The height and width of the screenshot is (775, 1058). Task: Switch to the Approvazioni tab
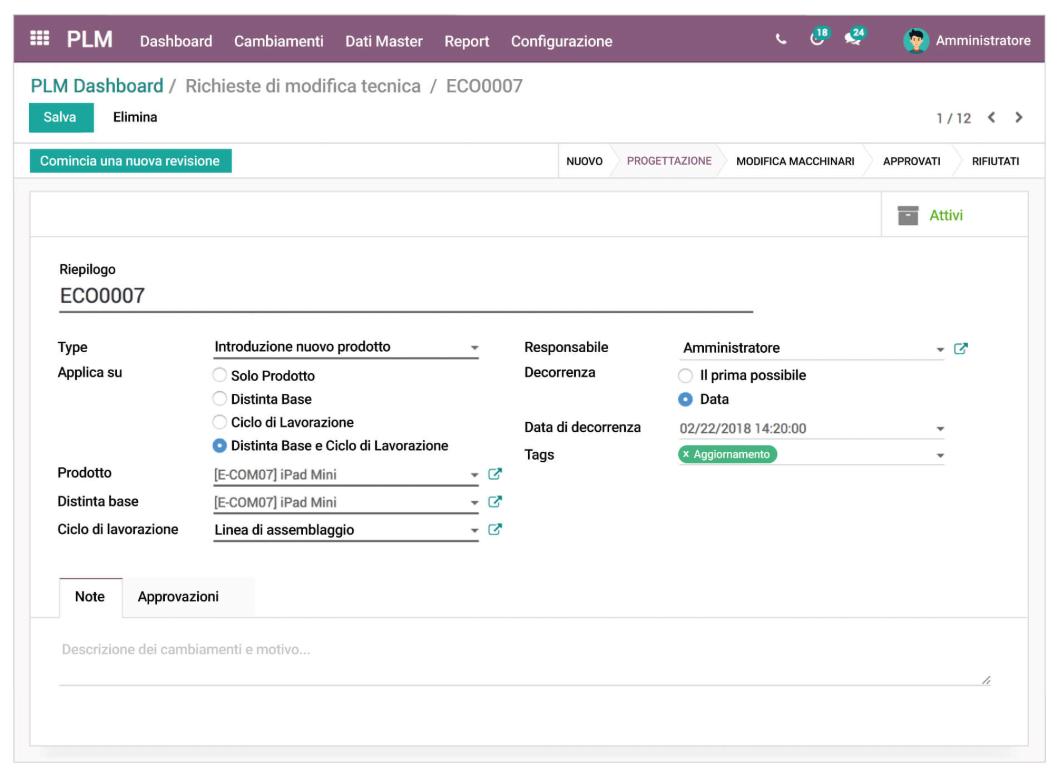click(x=178, y=597)
